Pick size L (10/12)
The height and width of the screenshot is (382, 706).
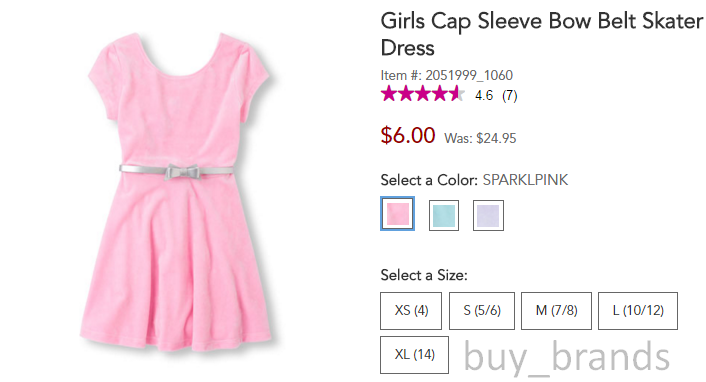tap(638, 311)
